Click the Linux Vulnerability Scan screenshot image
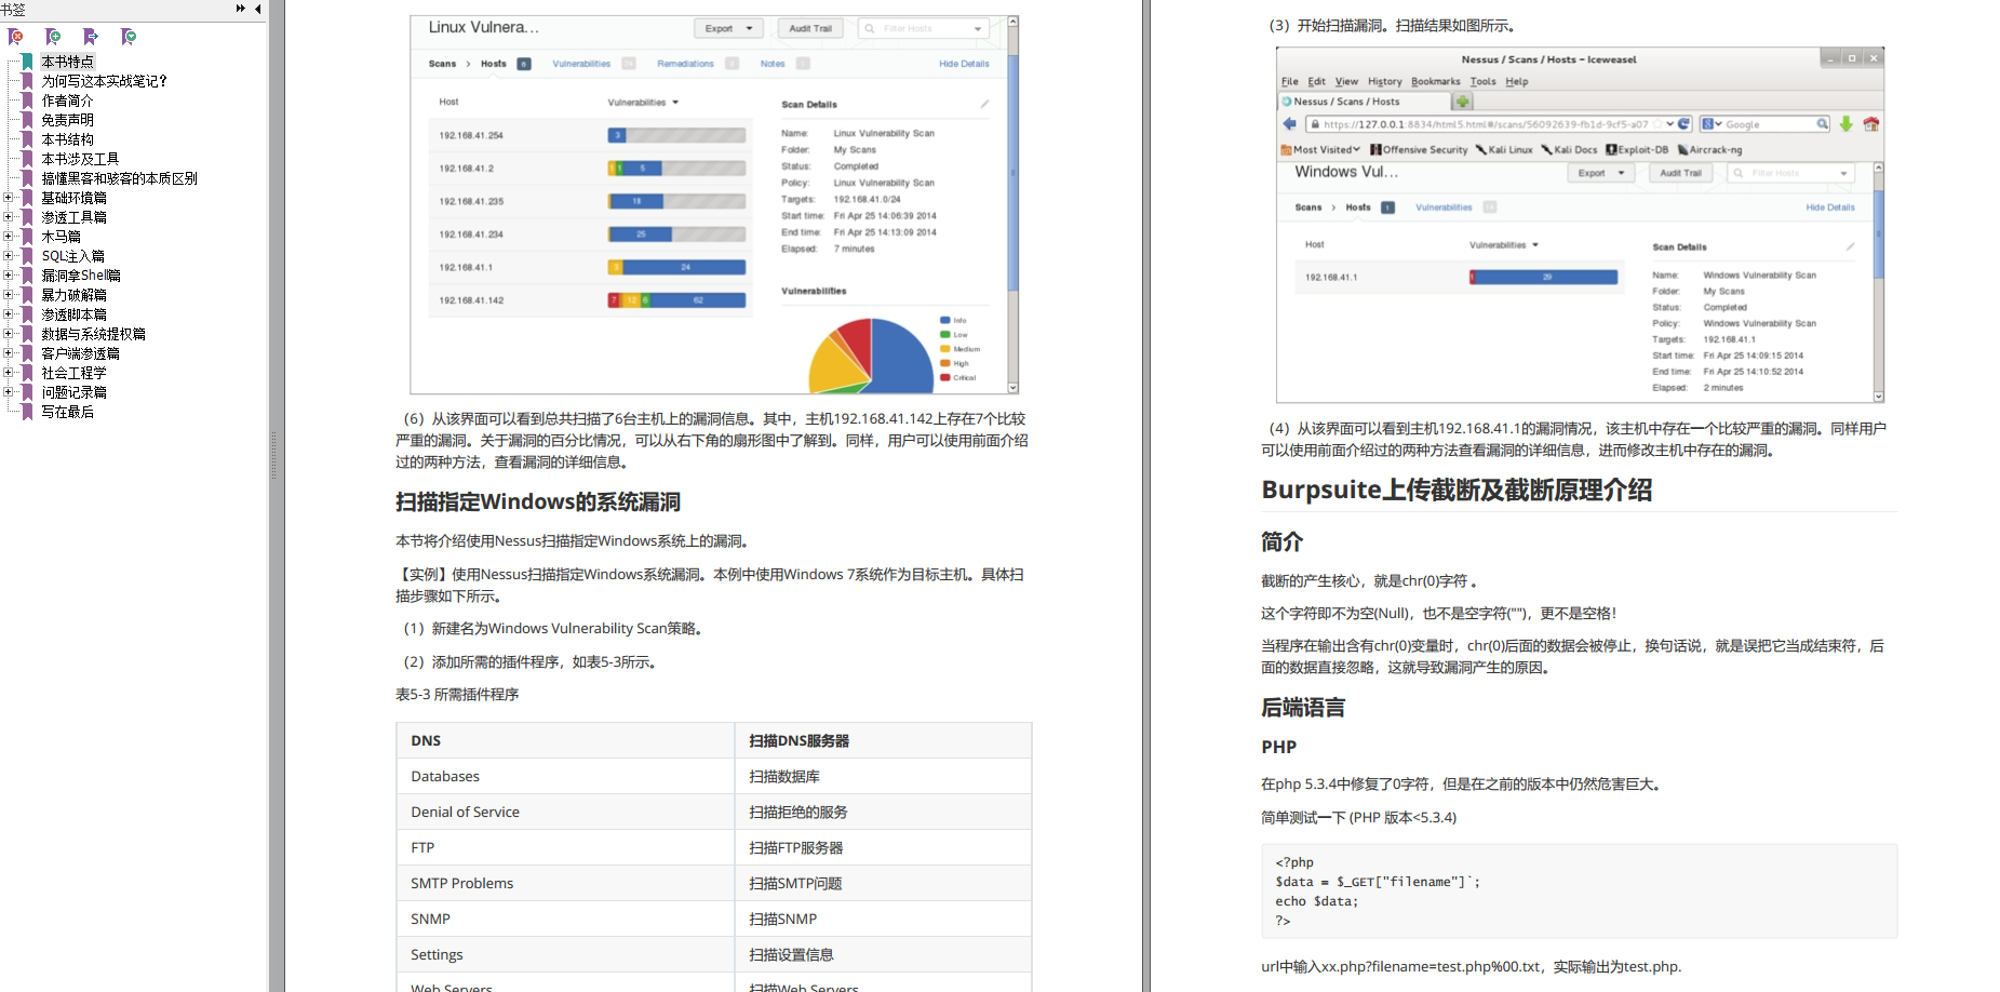 coord(714,205)
